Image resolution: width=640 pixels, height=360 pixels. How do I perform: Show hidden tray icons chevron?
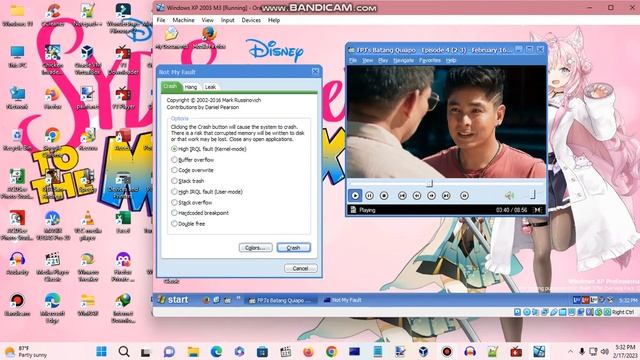click(570, 351)
